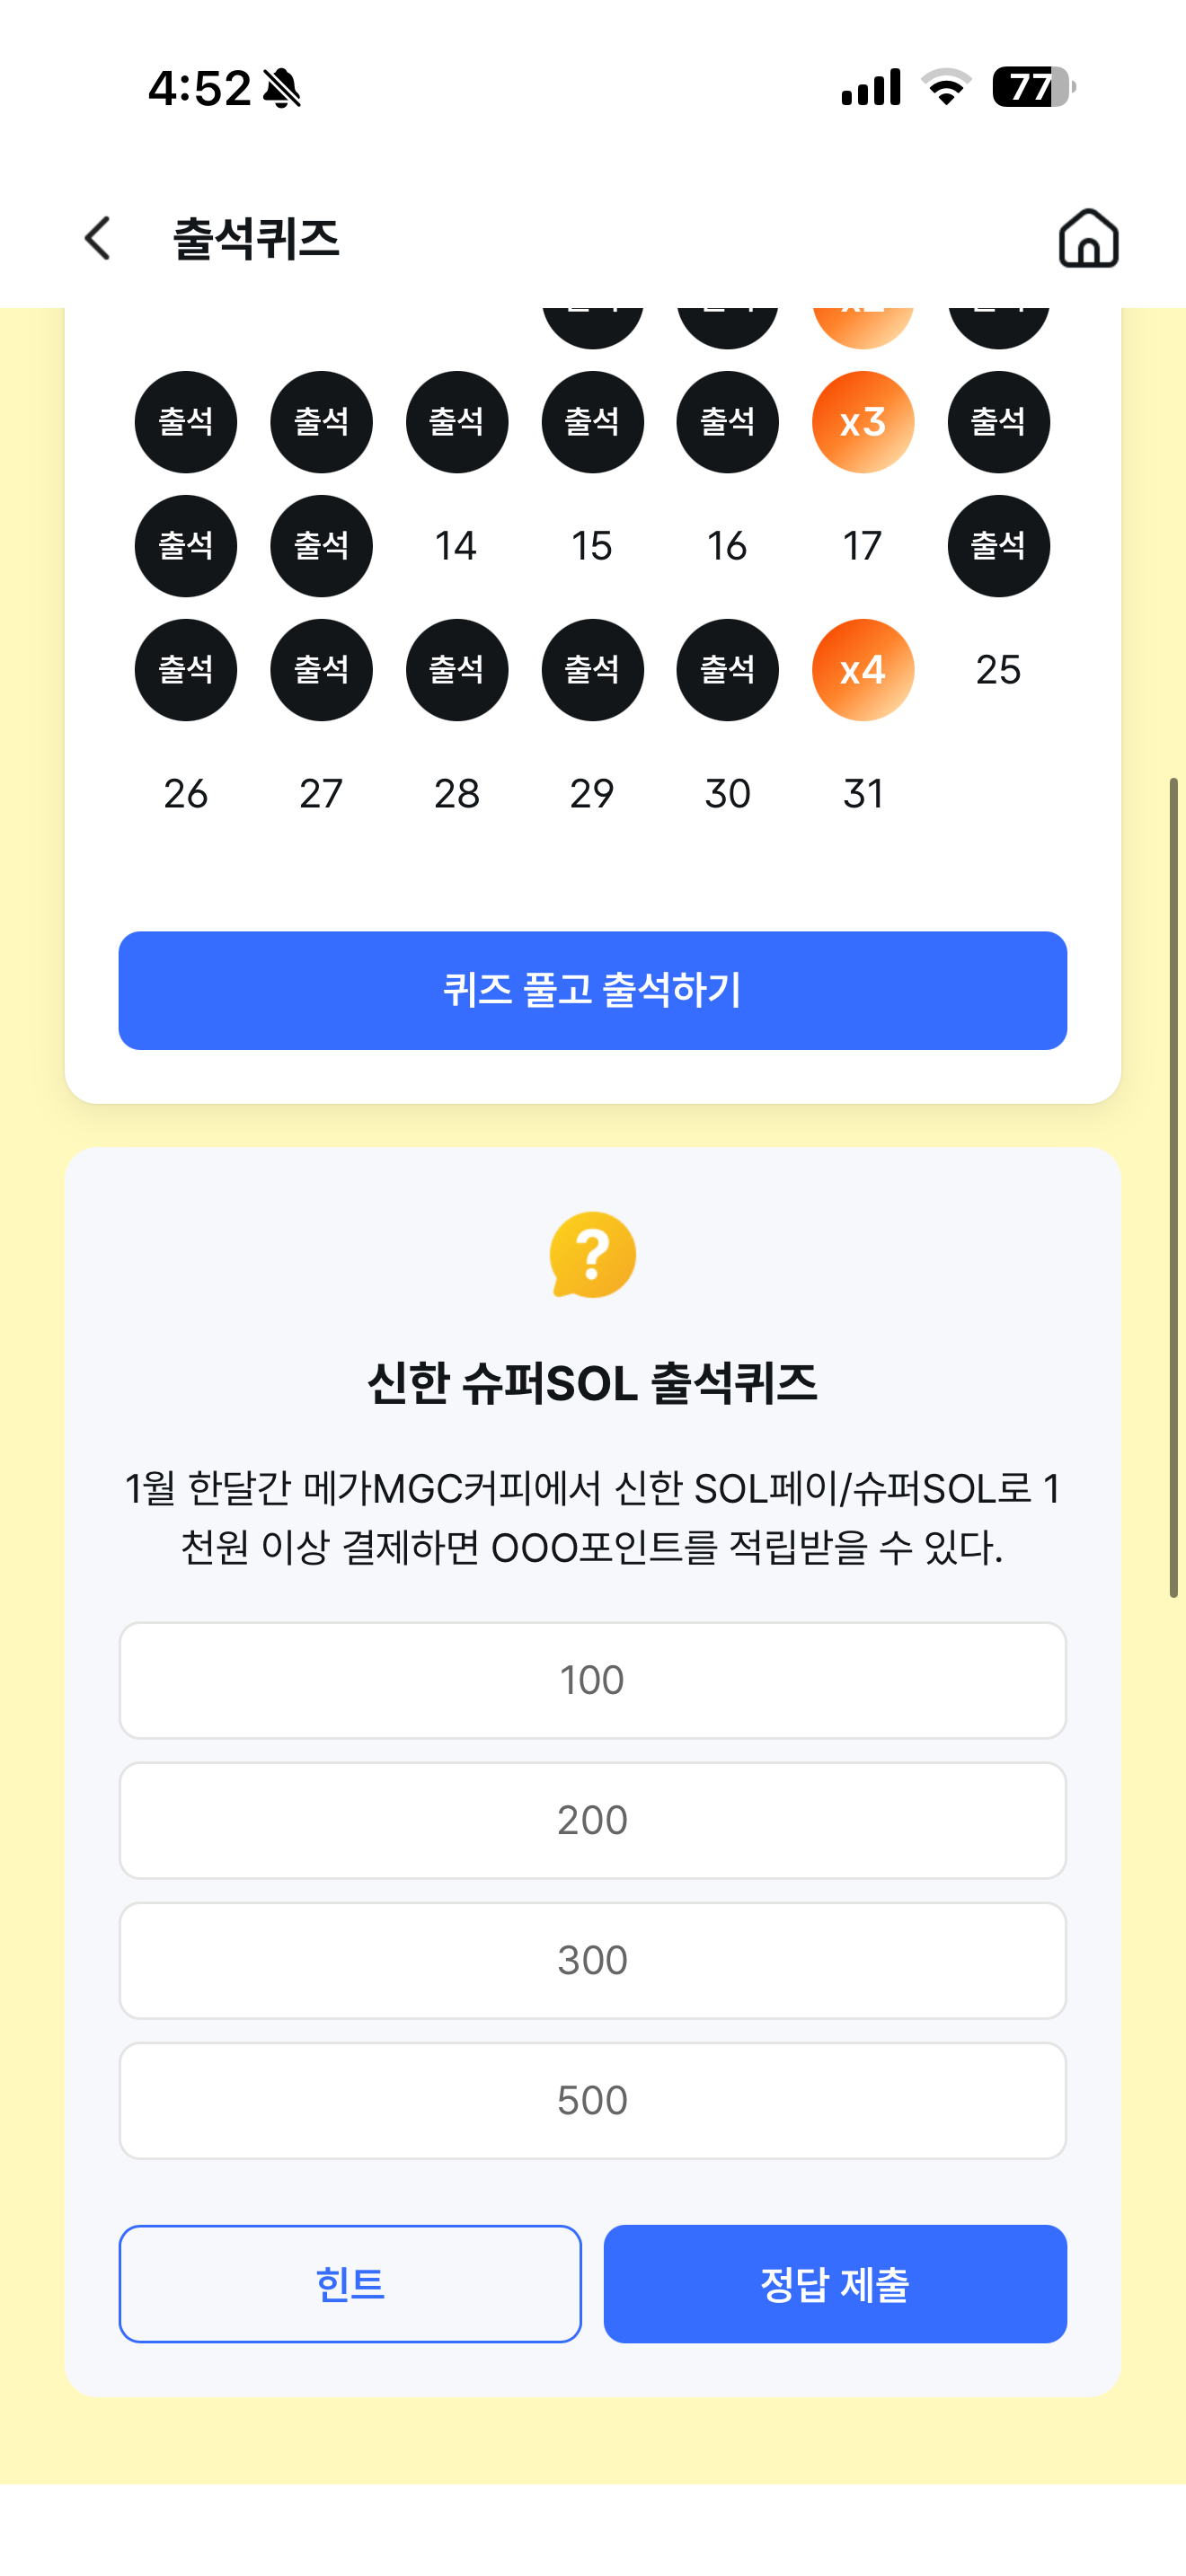
Task: Tap the orange x4 bonus badge
Action: [862, 670]
